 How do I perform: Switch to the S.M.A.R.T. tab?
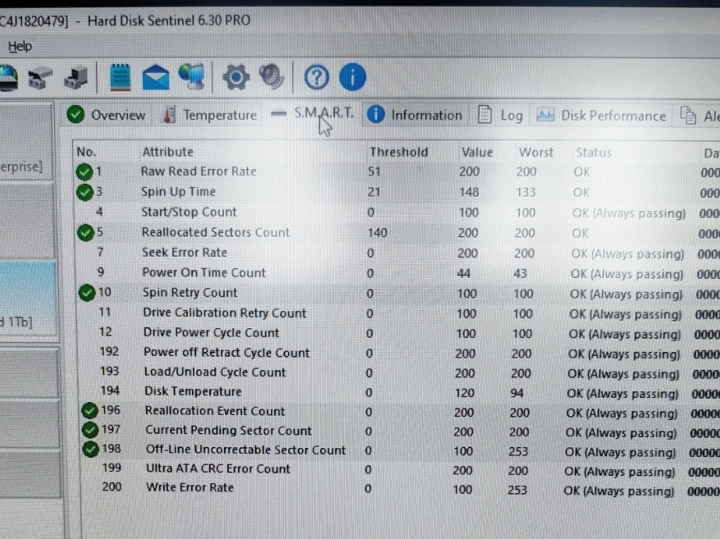[313, 113]
